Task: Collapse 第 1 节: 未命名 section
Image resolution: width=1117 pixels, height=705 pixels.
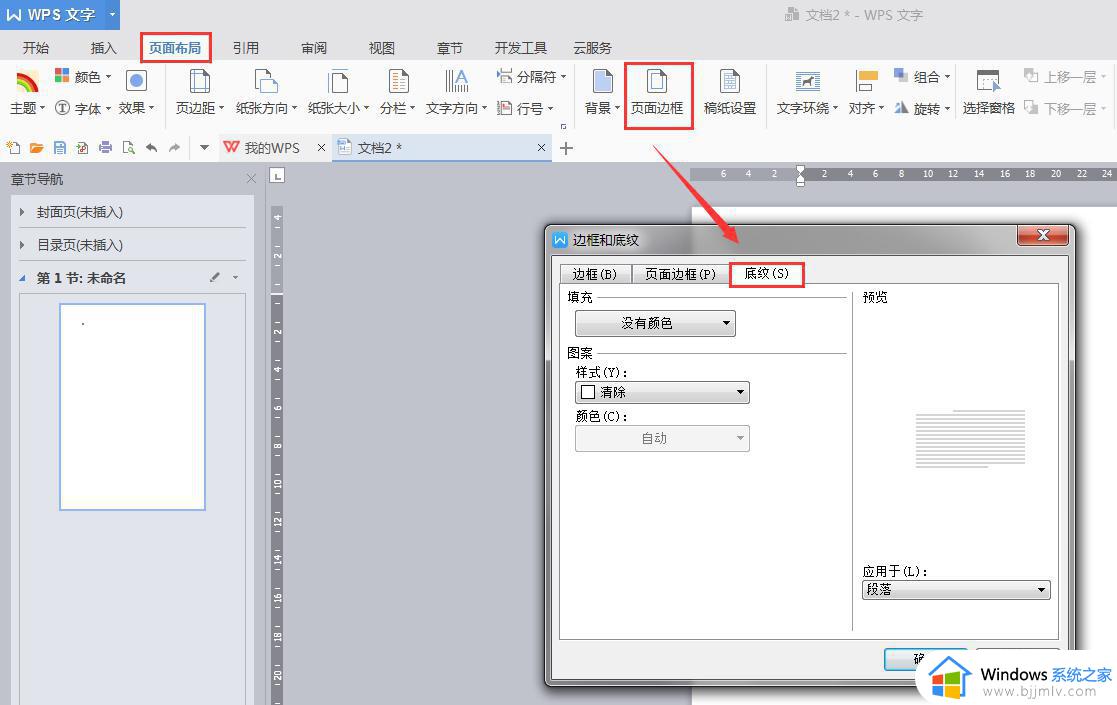Action: pos(22,278)
